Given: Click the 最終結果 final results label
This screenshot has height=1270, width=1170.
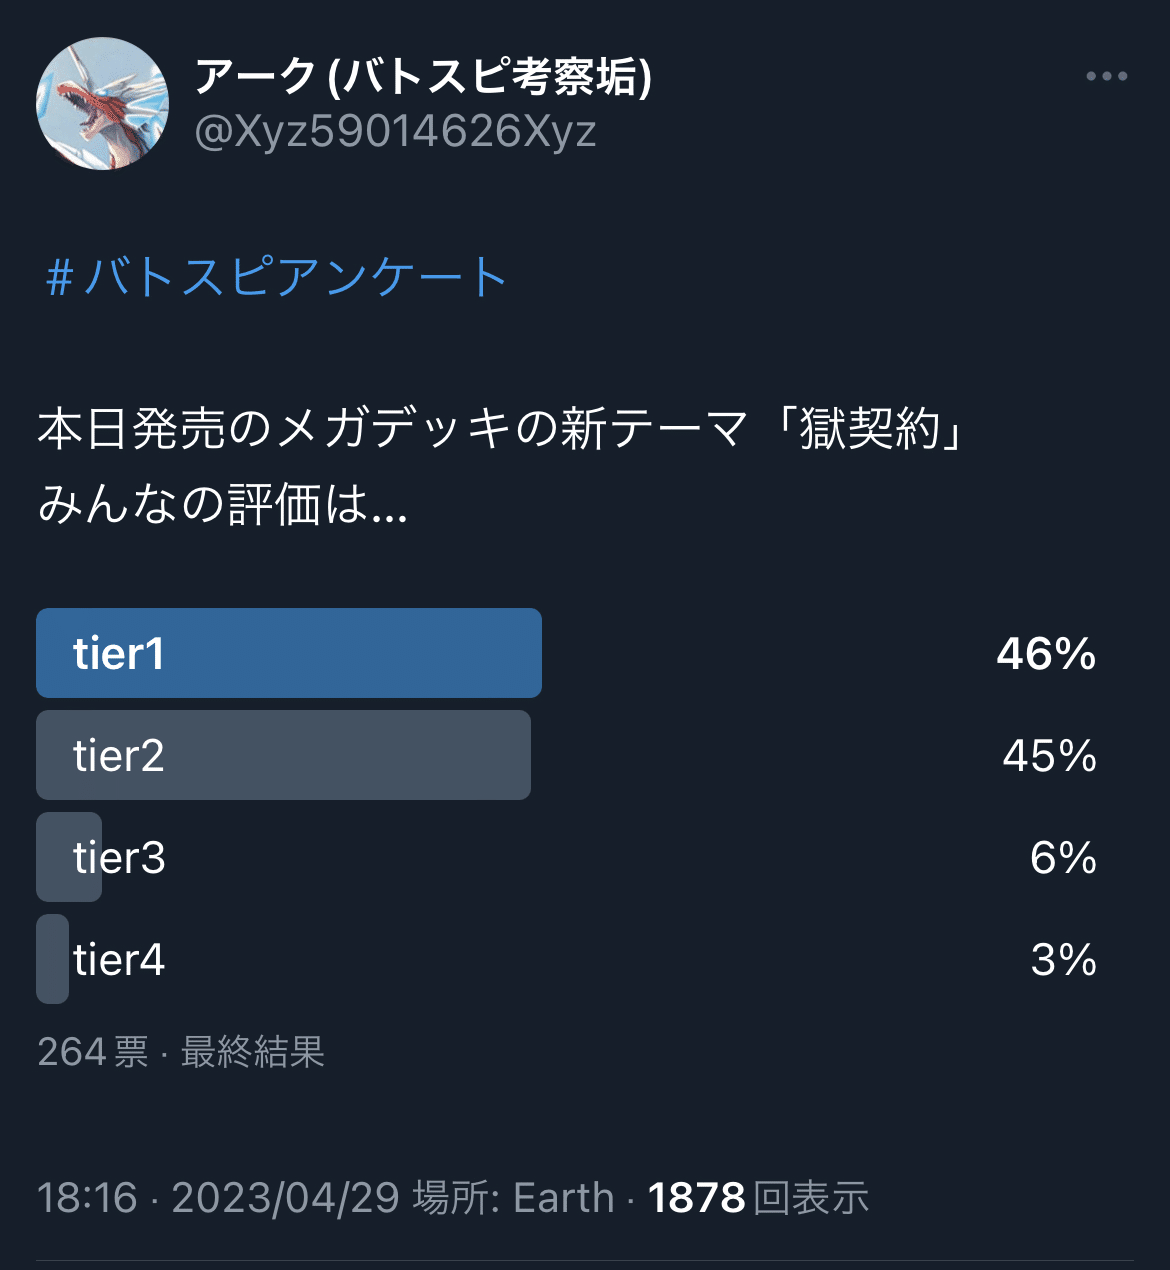Looking at the screenshot, I should click(x=253, y=1052).
